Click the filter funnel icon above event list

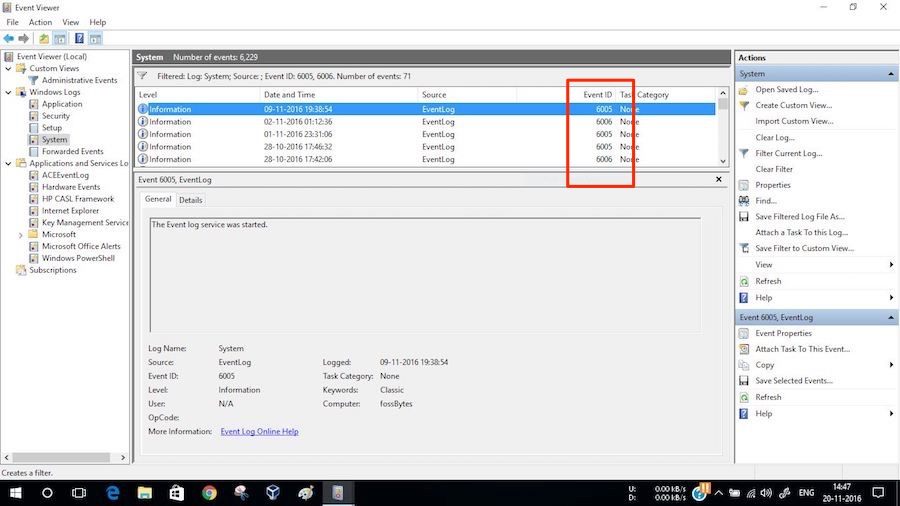click(x=142, y=76)
